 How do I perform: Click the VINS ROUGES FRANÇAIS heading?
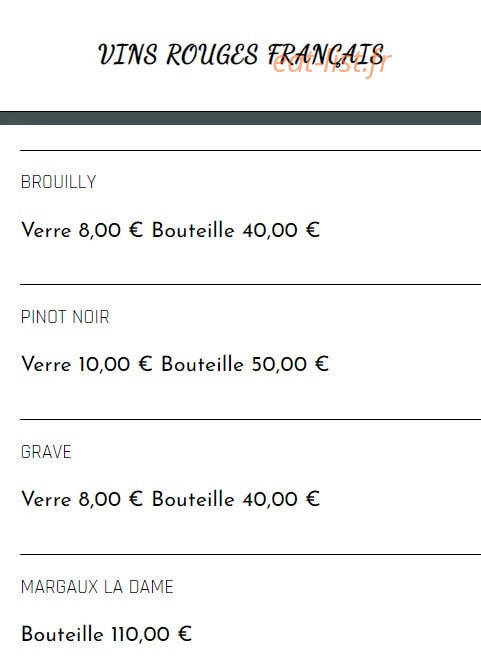241,55
